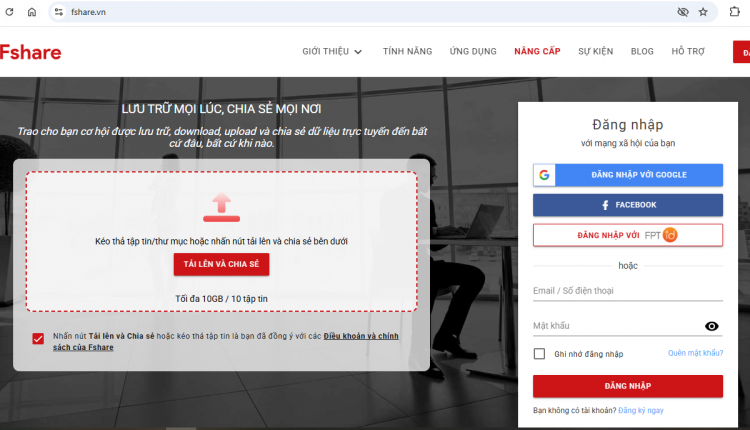Screen dimensions: 750x430
Task: Sign in with ĐĂNG NHẬP VỚI GOOGLE button
Action: click(x=628, y=175)
